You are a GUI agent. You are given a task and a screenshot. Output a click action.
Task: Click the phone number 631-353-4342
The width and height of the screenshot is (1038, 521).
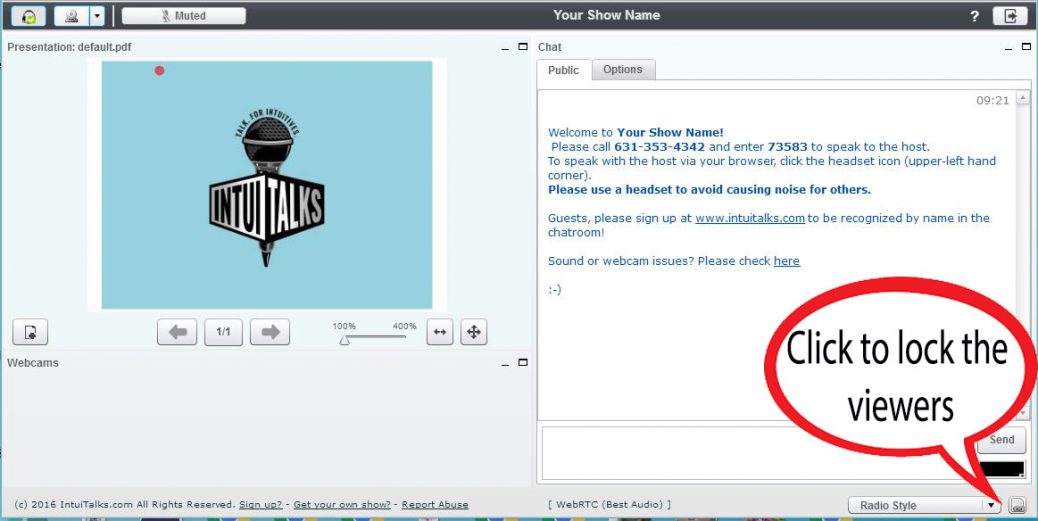pyautogui.click(x=659, y=147)
